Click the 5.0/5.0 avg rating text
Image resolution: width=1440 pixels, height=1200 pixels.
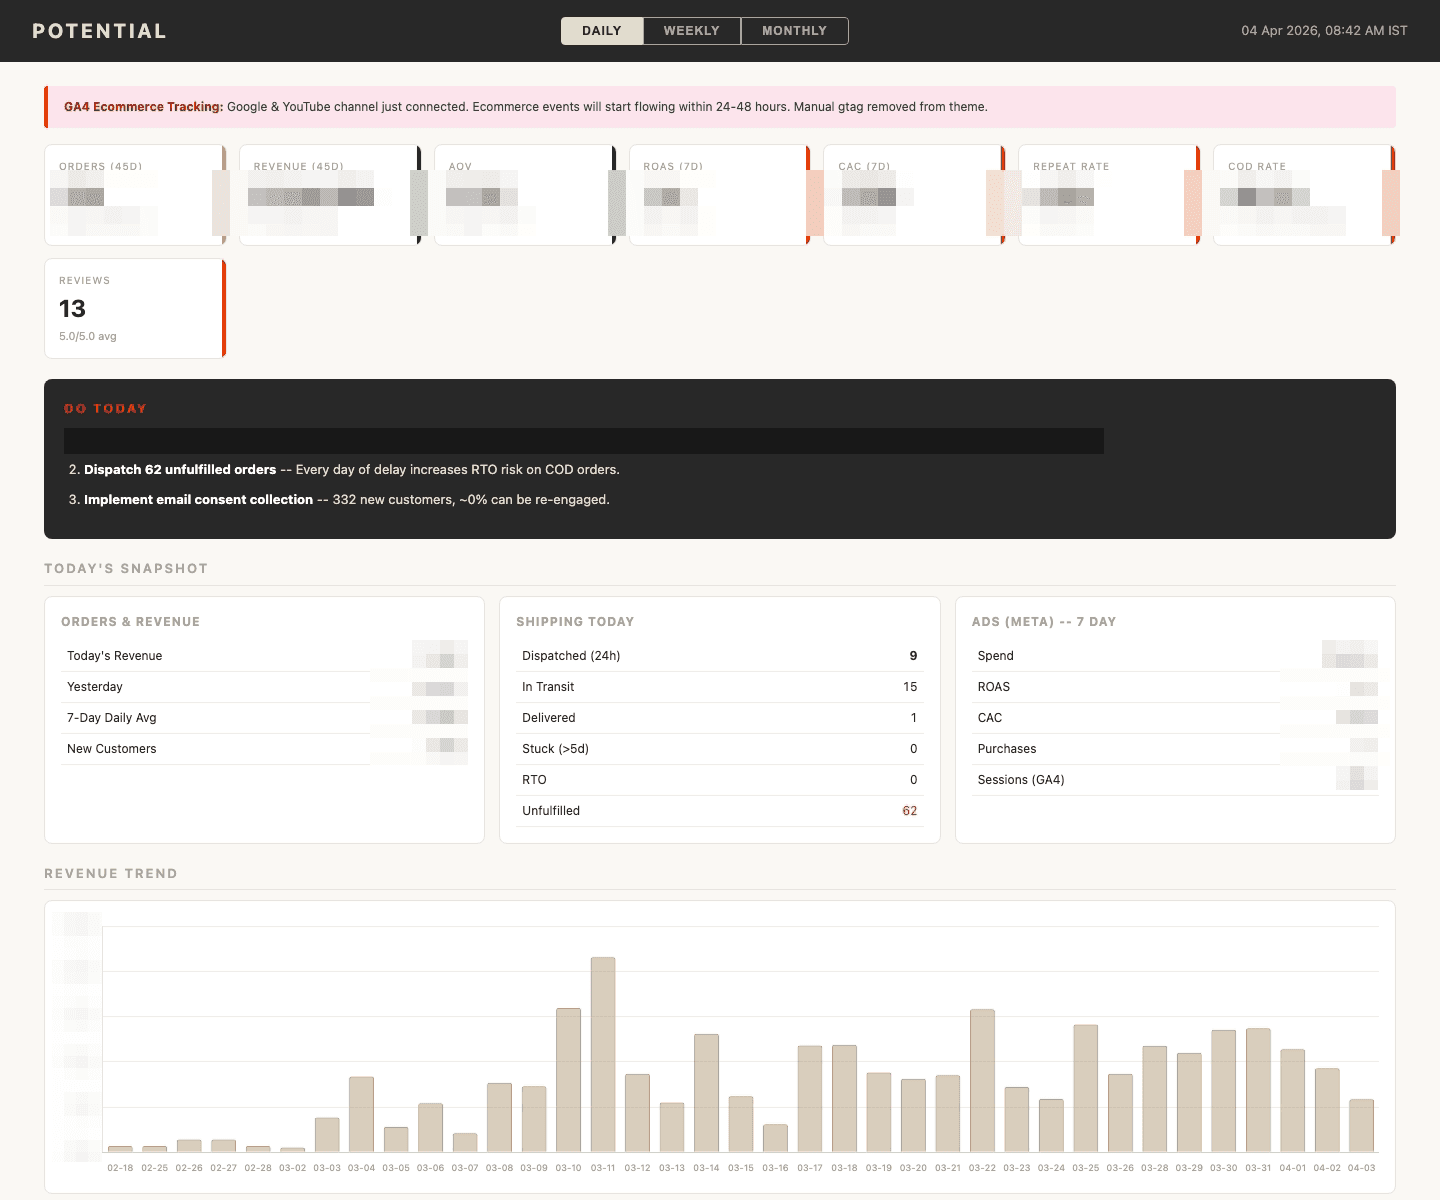88,337
